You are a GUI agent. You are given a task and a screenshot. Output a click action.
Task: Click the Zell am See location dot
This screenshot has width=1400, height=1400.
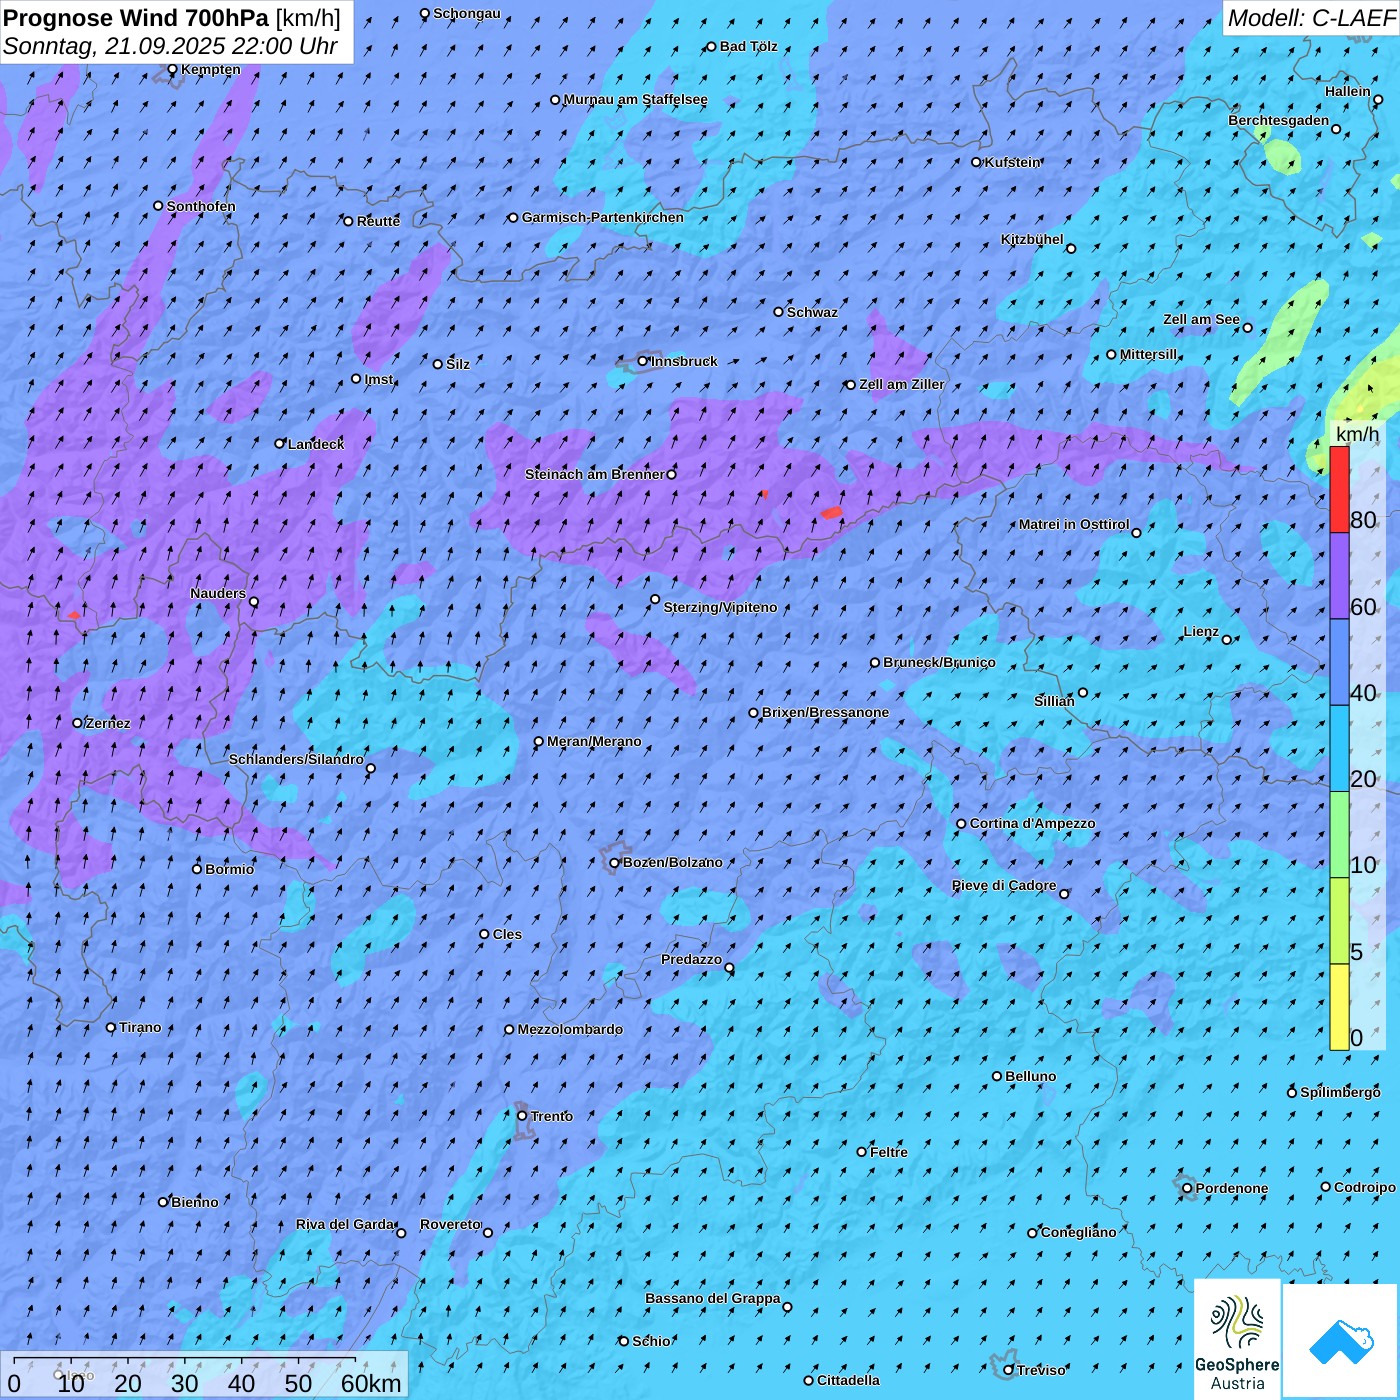click(1247, 328)
